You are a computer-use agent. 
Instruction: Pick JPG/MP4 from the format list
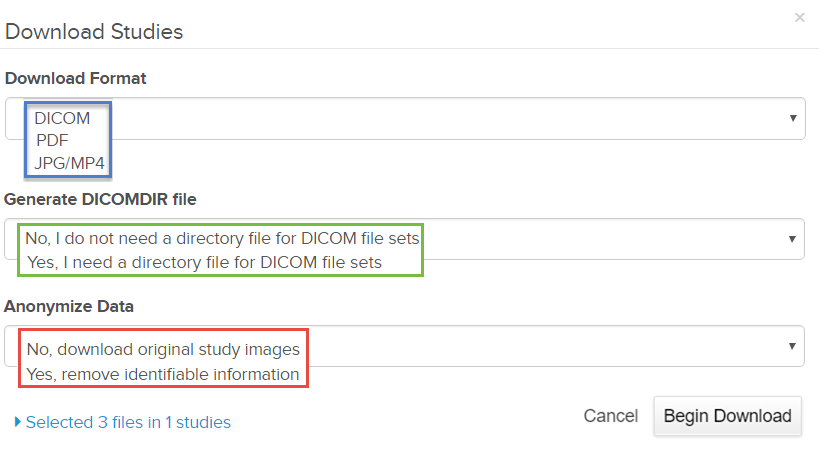pos(69,162)
